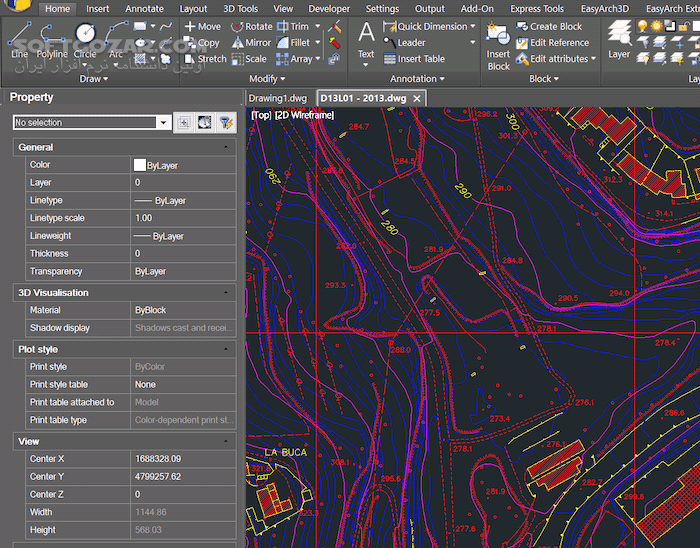Screen dimensions: 700x548
Task: Click the Move tool in Modify
Action: (203, 27)
